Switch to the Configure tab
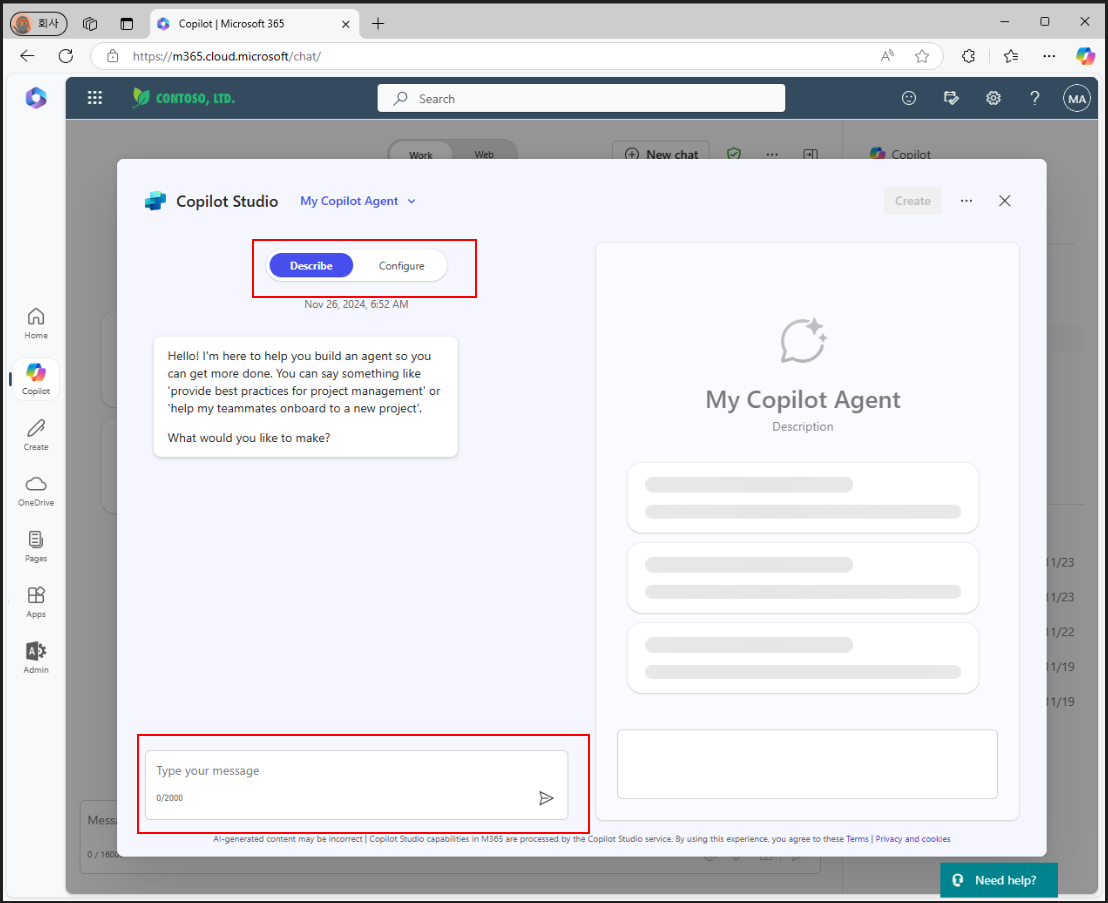This screenshot has width=1108, height=903. click(x=401, y=266)
